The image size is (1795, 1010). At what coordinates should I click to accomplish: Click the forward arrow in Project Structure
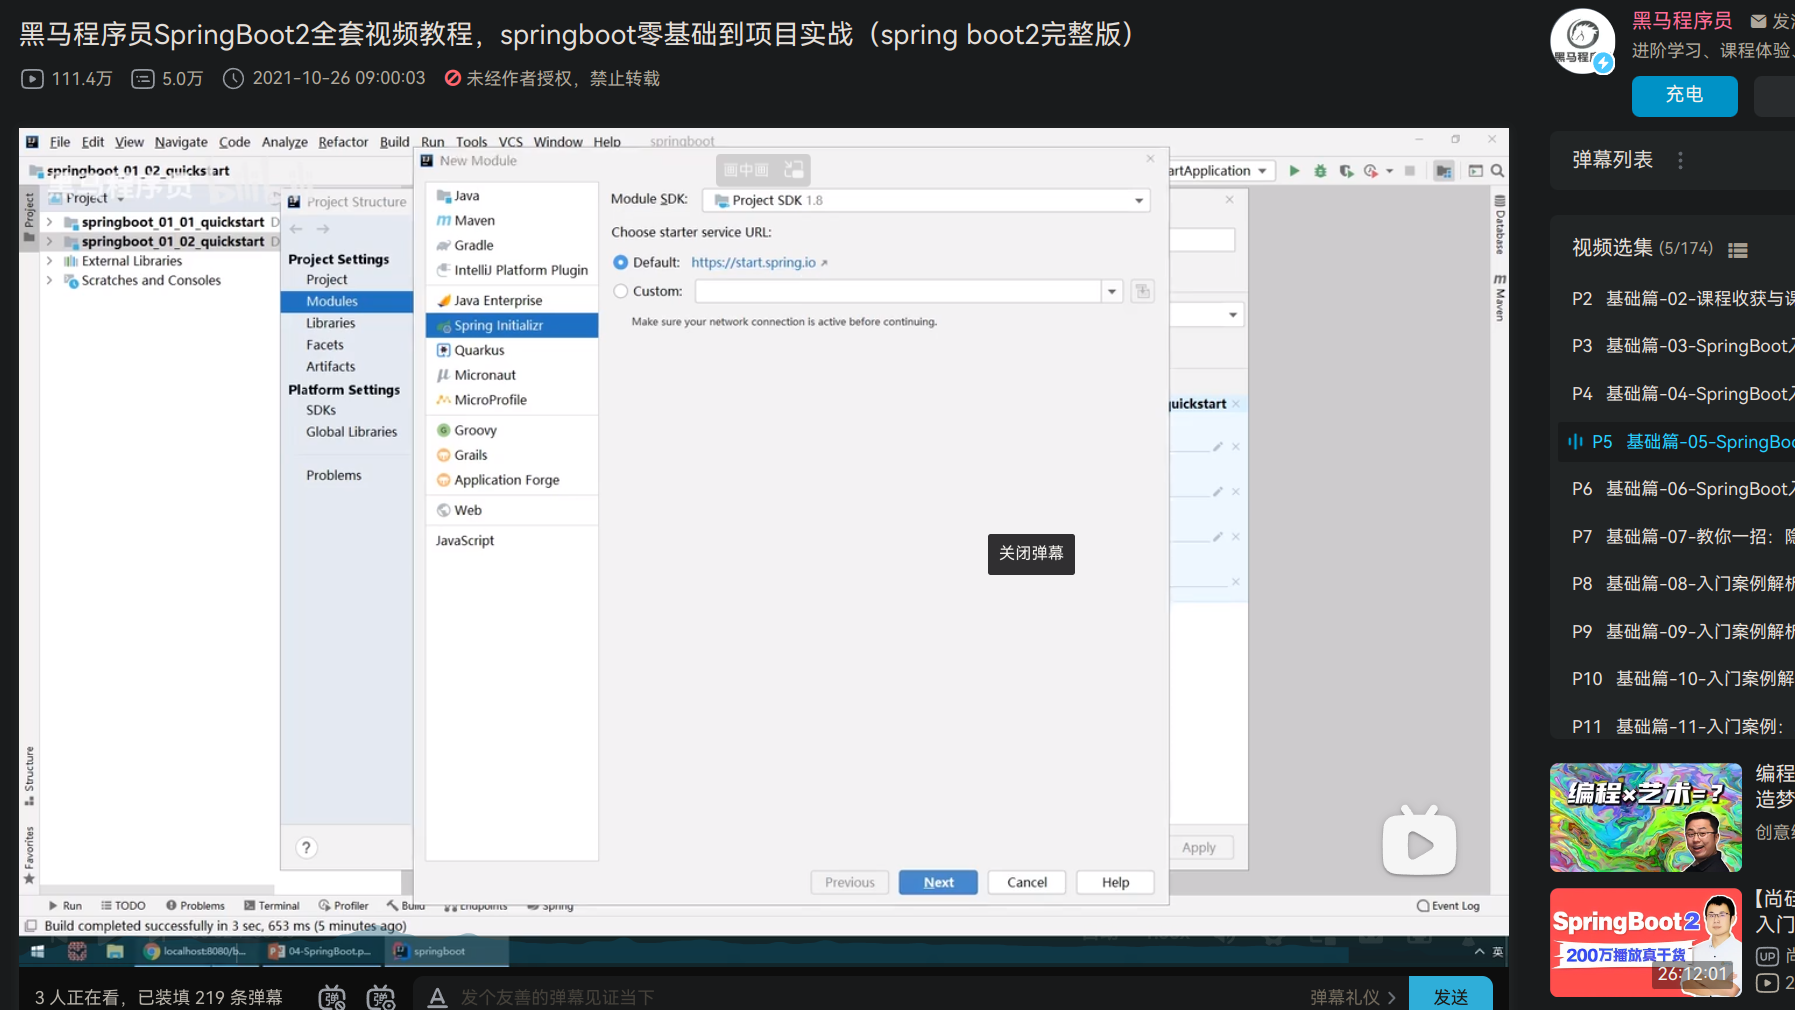pyautogui.click(x=323, y=229)
